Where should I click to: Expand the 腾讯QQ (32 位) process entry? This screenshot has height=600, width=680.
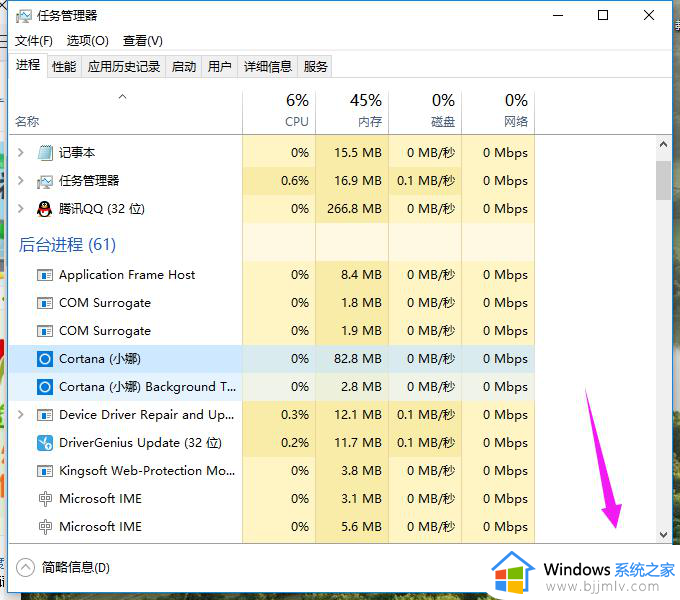[20, 209]
